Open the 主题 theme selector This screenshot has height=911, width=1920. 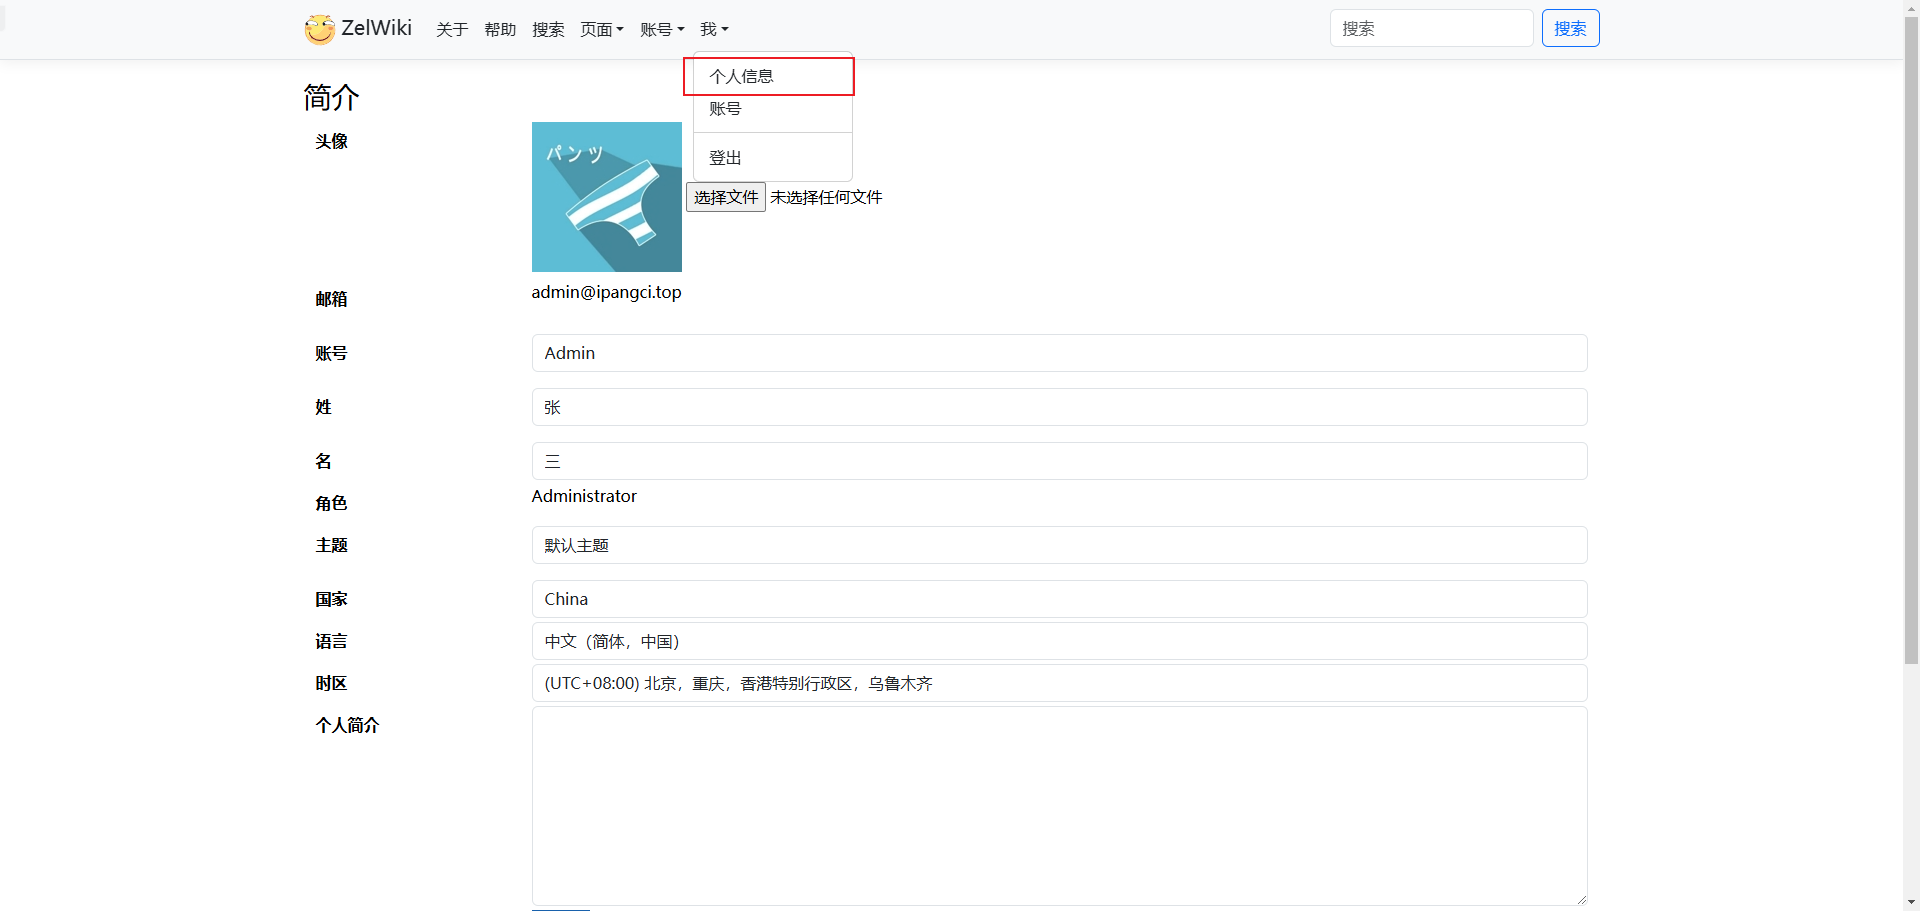click(x=1058, y=545)
